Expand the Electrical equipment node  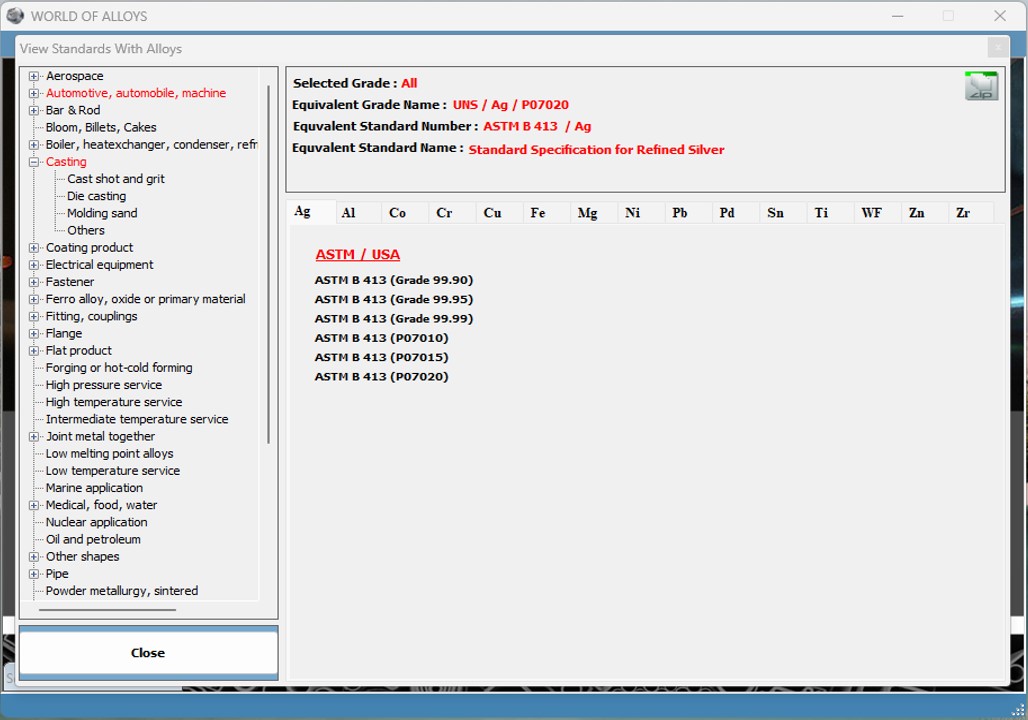point(33,265)
